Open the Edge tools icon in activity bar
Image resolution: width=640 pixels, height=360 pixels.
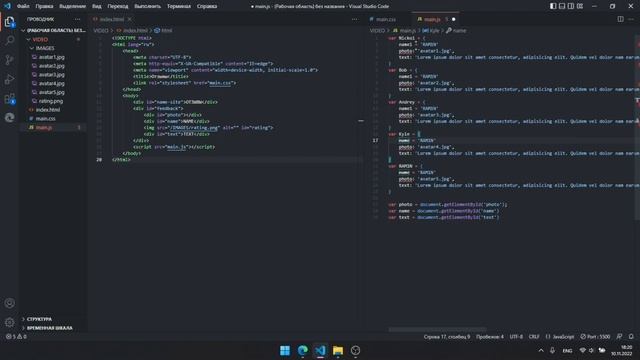[x=9, y=118]
